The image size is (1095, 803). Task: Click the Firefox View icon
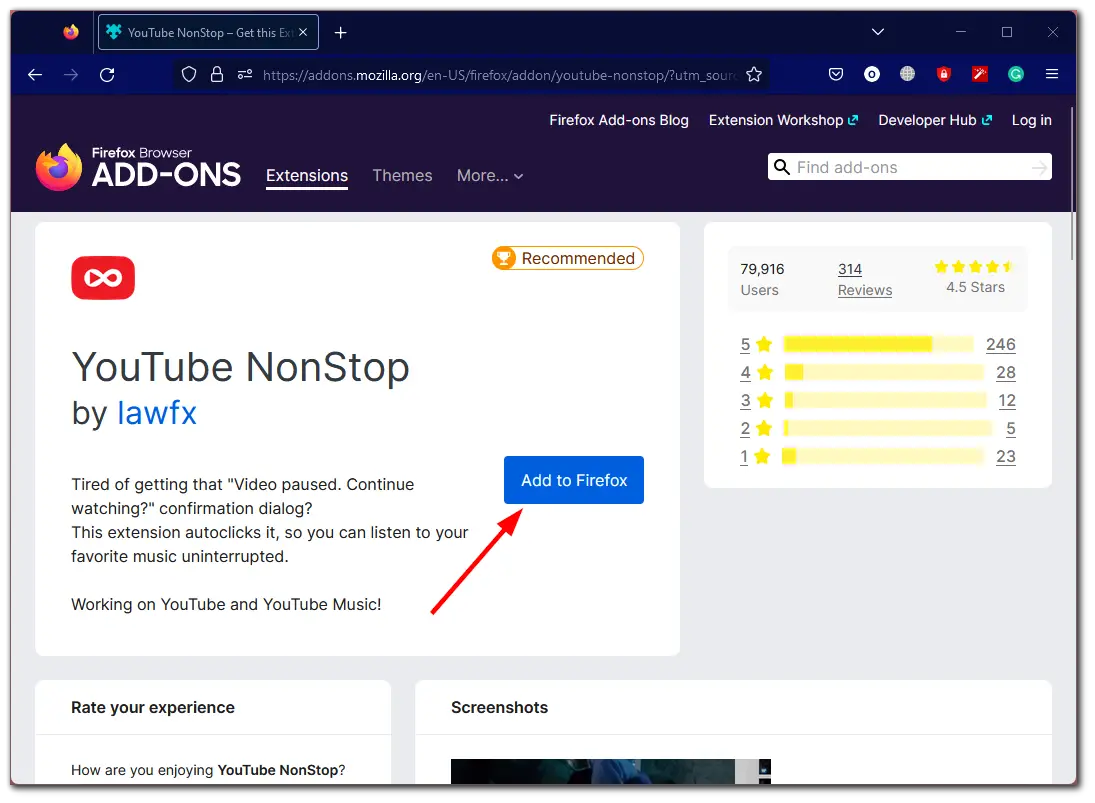[71, 32]
